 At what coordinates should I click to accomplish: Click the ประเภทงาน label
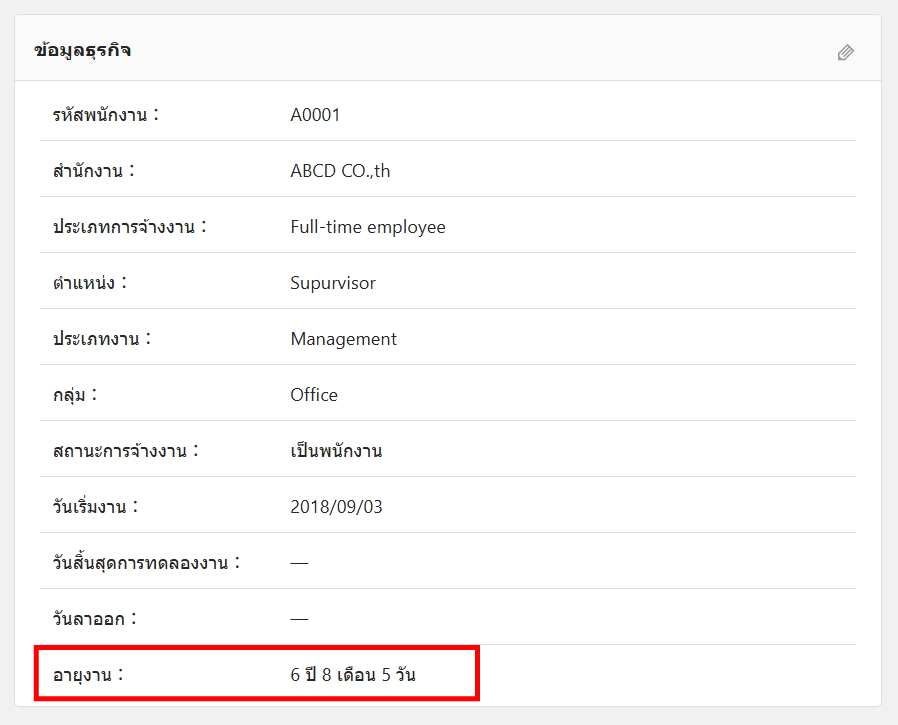click(x=102, y=339)
